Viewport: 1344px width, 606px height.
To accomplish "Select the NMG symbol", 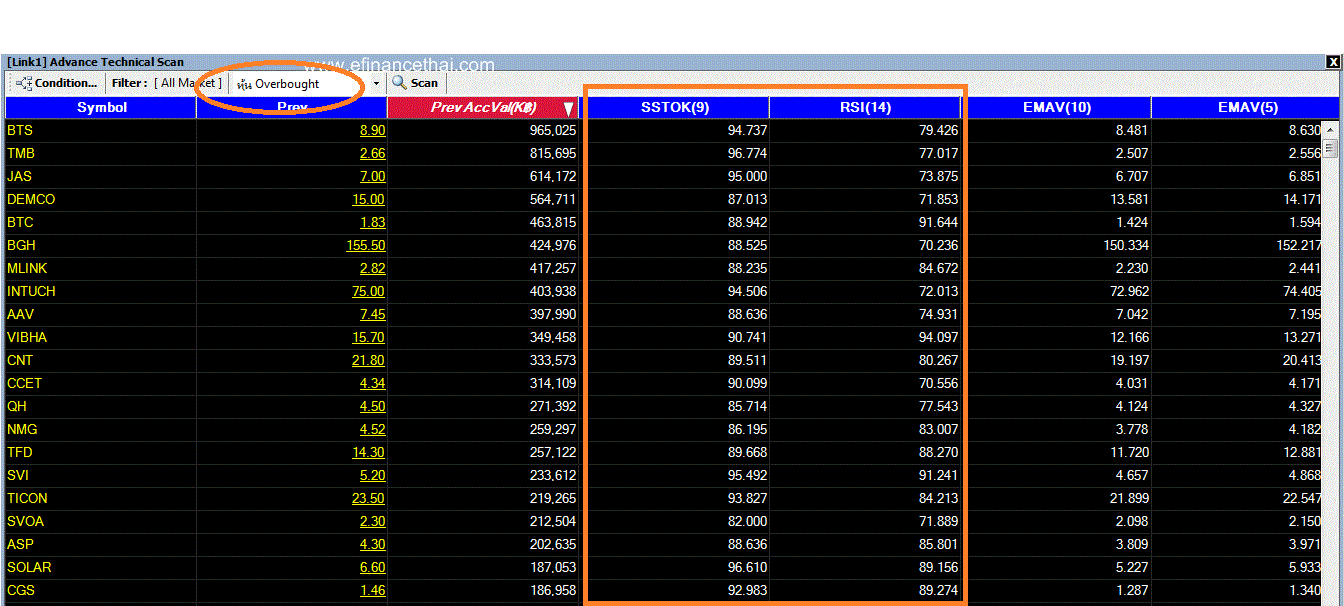I will coord(21,429).
